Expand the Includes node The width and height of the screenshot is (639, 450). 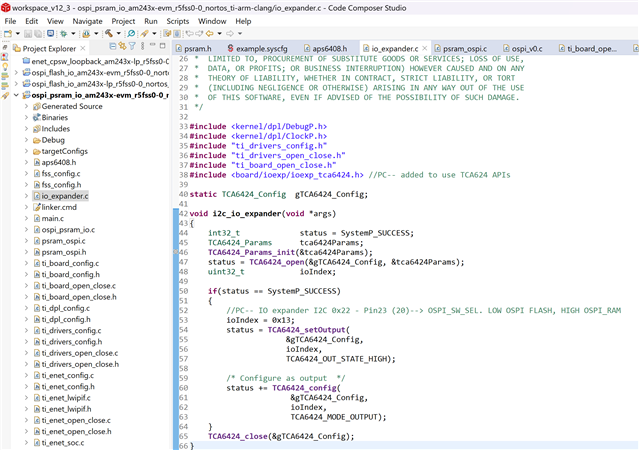click(26, 129)
